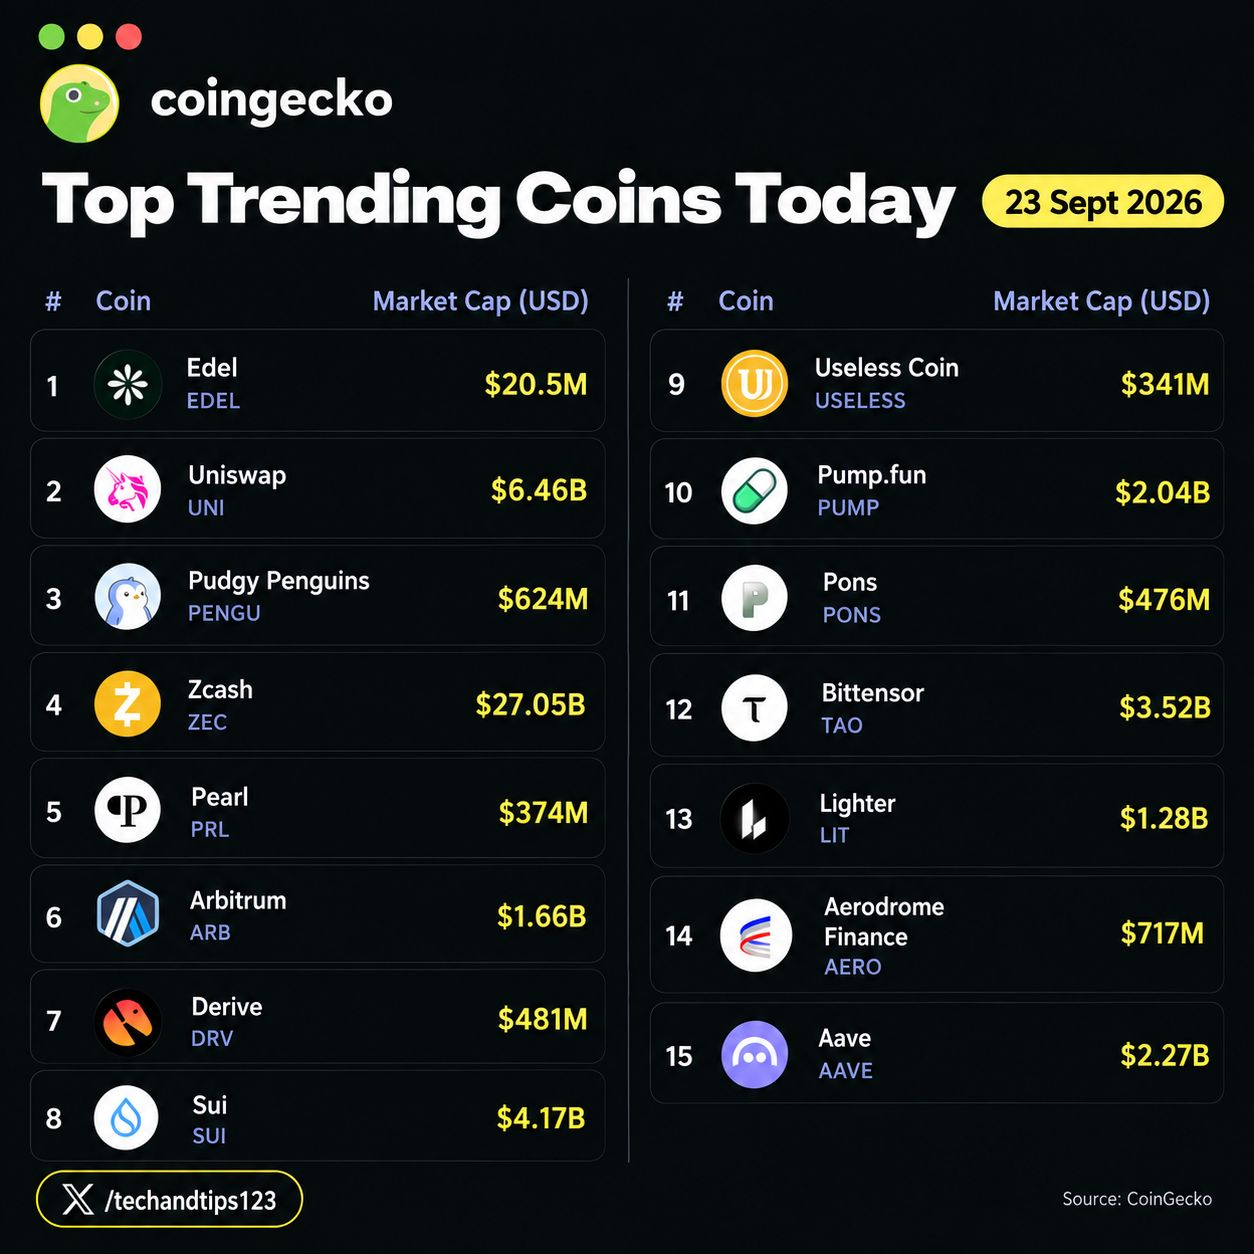Click the right Coin column header
The image size is (1254, 1254).
tap(746, 301)
